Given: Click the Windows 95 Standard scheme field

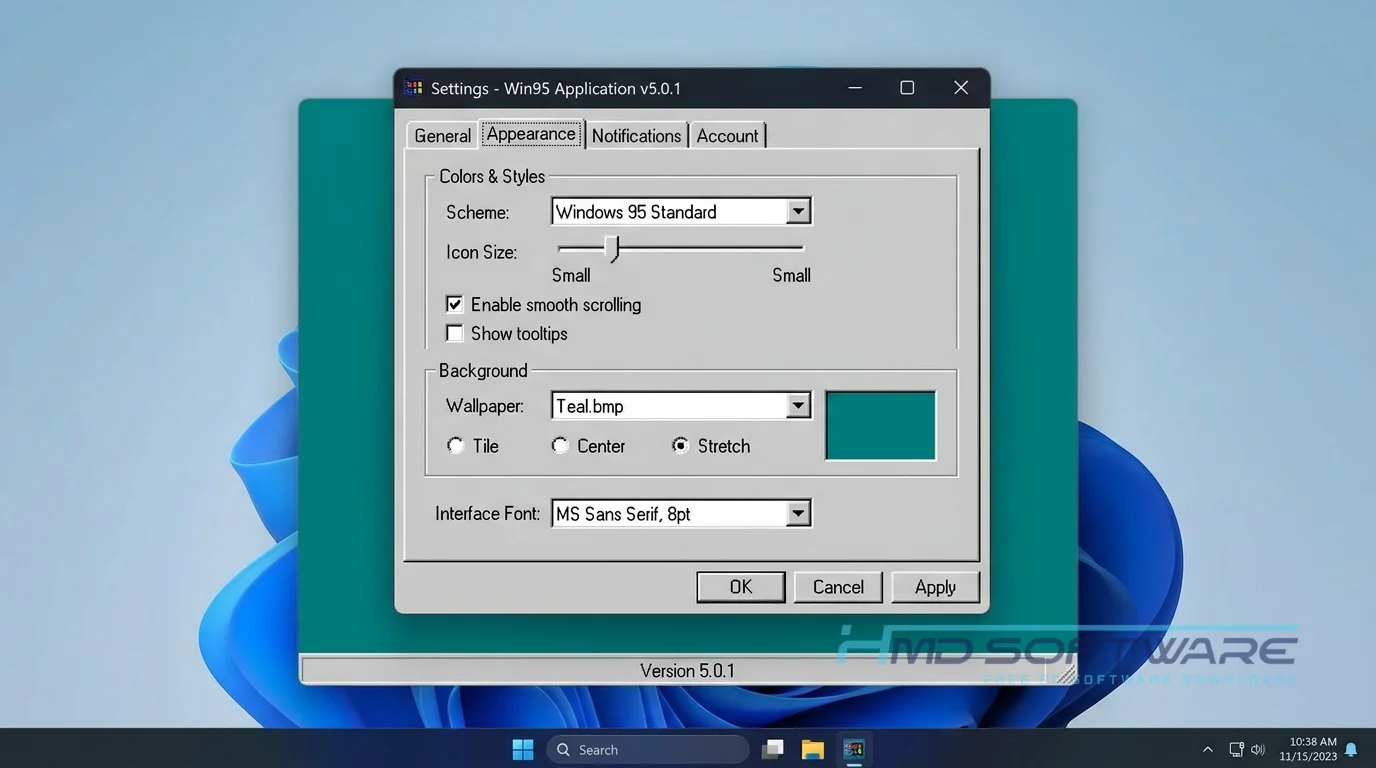Looking at the screenshot, I should click(681, 211).
